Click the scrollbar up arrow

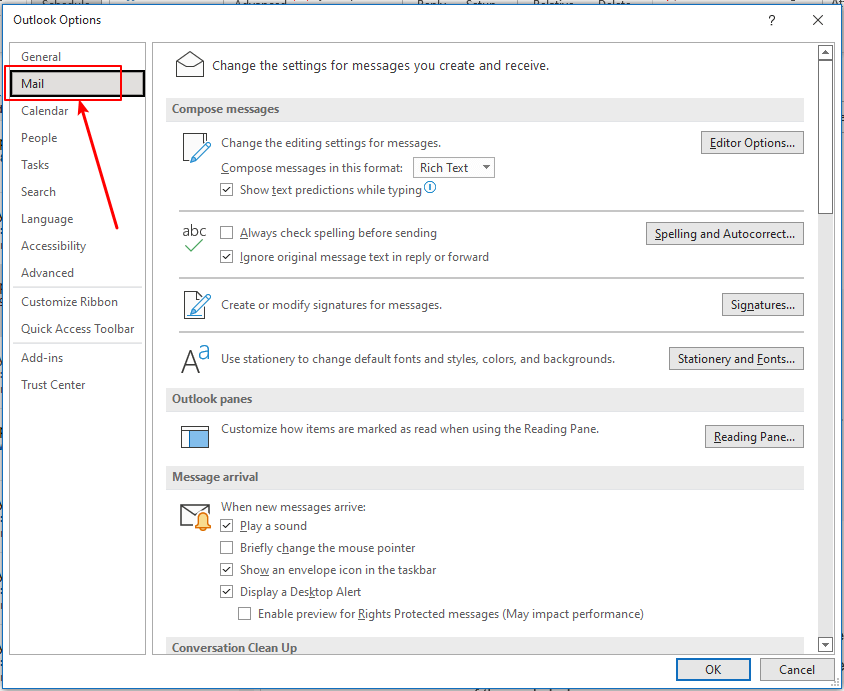(x=825, y=53)
